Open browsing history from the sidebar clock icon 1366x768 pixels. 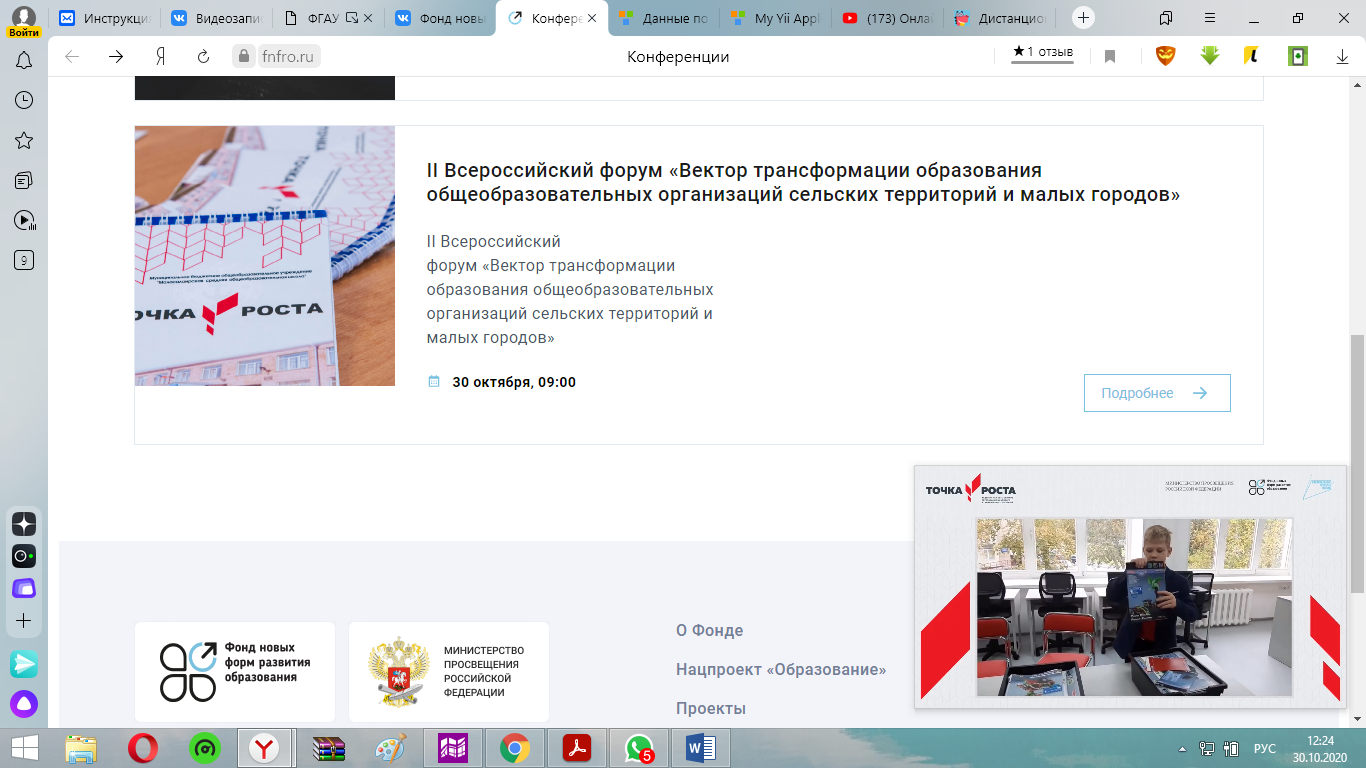24,100
